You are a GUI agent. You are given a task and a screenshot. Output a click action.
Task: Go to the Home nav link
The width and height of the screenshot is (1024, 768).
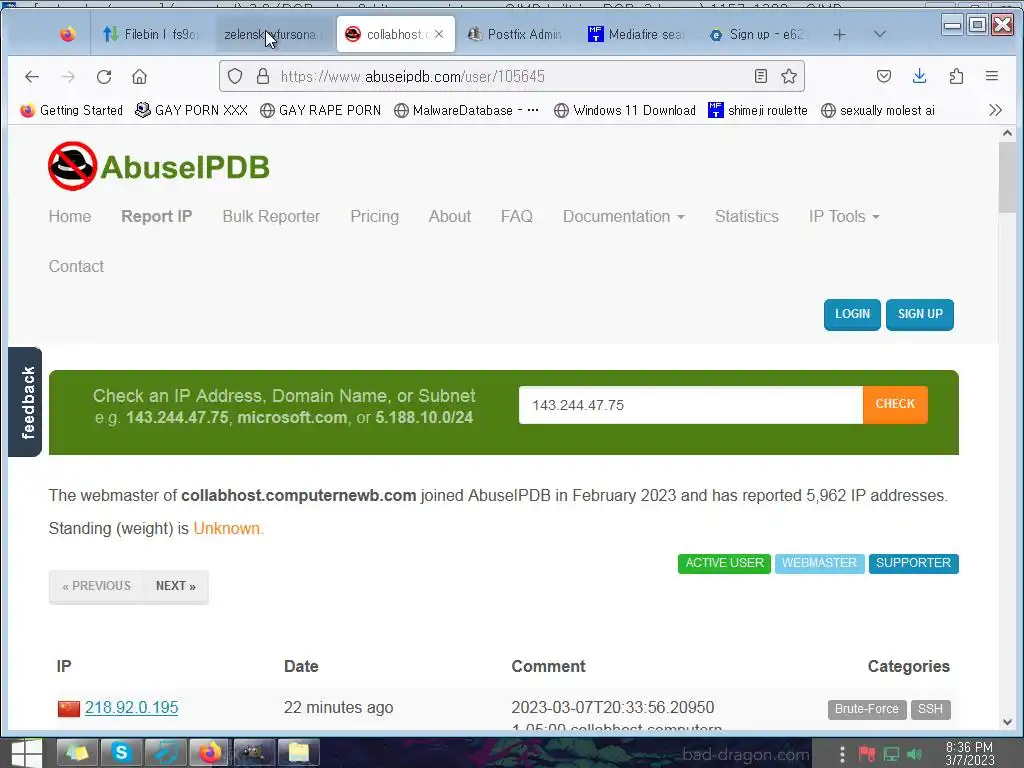[x=70, y=216]
